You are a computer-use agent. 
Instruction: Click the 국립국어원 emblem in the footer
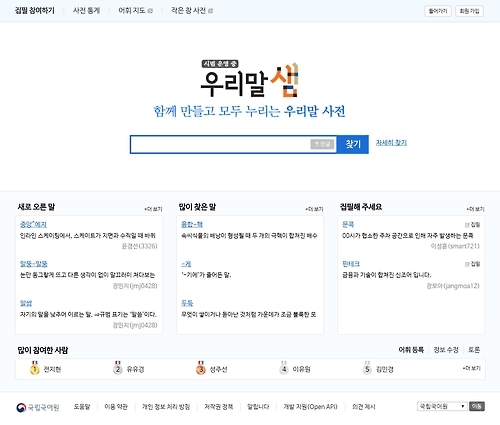pyautogui.click(x=21, y=407)
